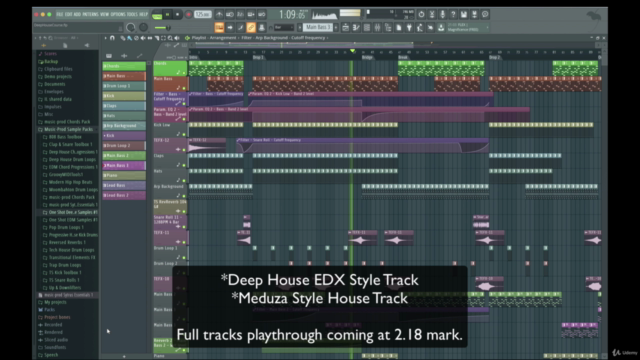This screenshot has width=640, height=360.
Task: Toggle the auto-scroll arrow icon
Action: pyautogui.click(x=230, y=28)
